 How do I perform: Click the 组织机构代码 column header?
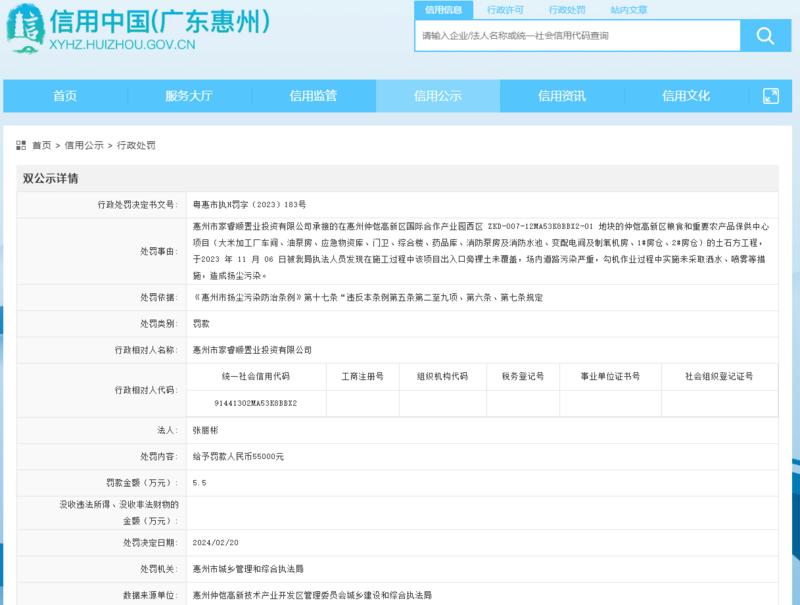442,376
